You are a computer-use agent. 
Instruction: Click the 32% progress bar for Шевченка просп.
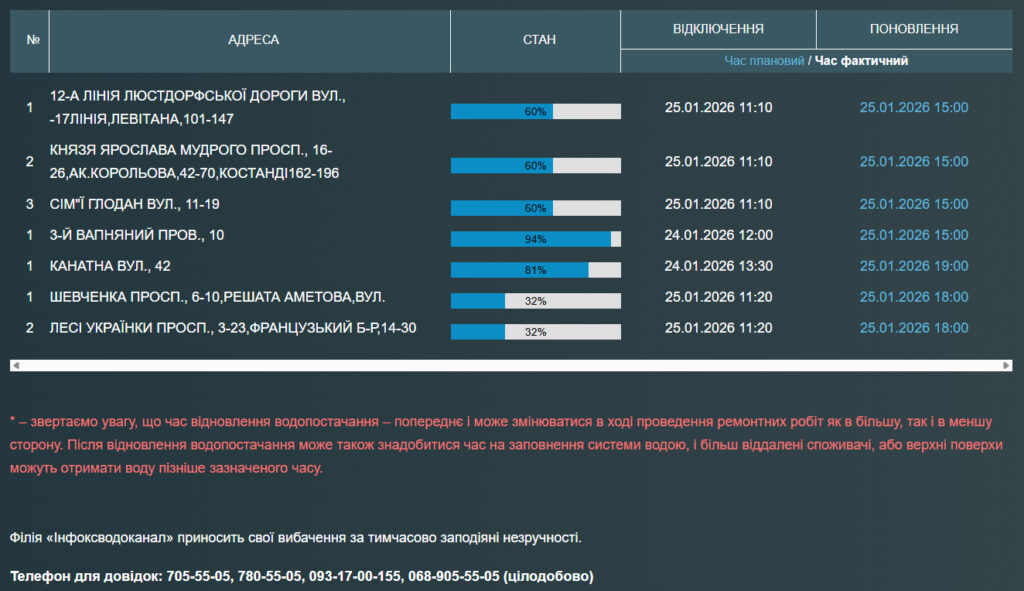[x=535, y=301]
